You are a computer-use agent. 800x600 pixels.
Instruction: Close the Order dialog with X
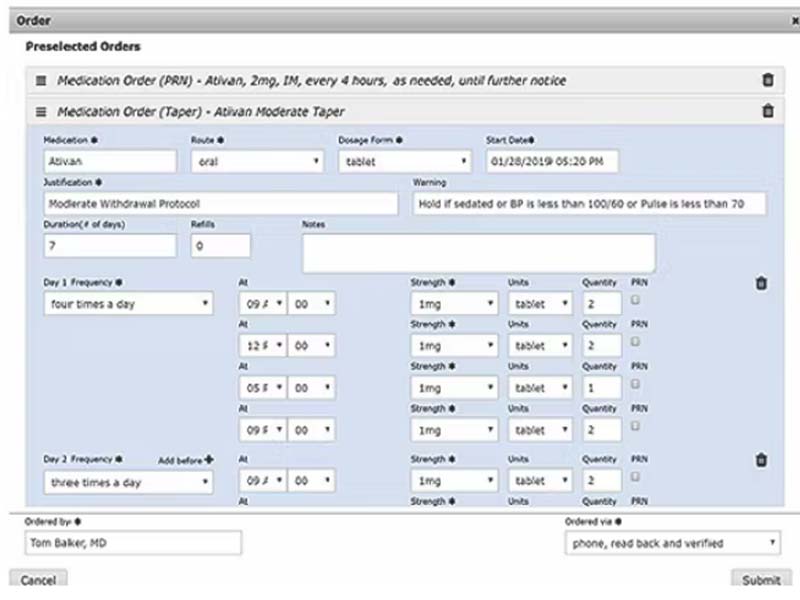point(791,20)
